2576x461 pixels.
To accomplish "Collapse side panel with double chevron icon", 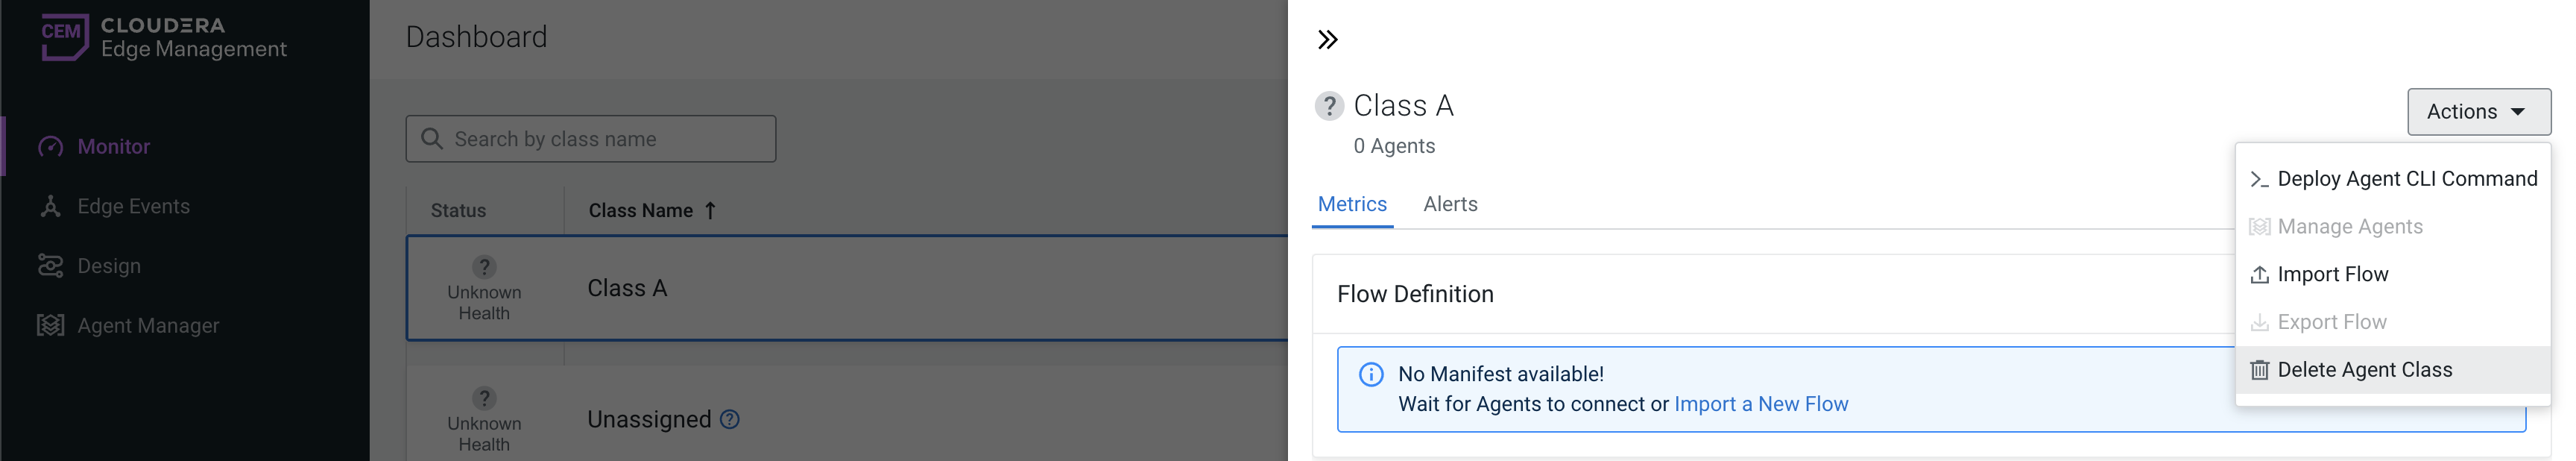I will click(1327, 40).
